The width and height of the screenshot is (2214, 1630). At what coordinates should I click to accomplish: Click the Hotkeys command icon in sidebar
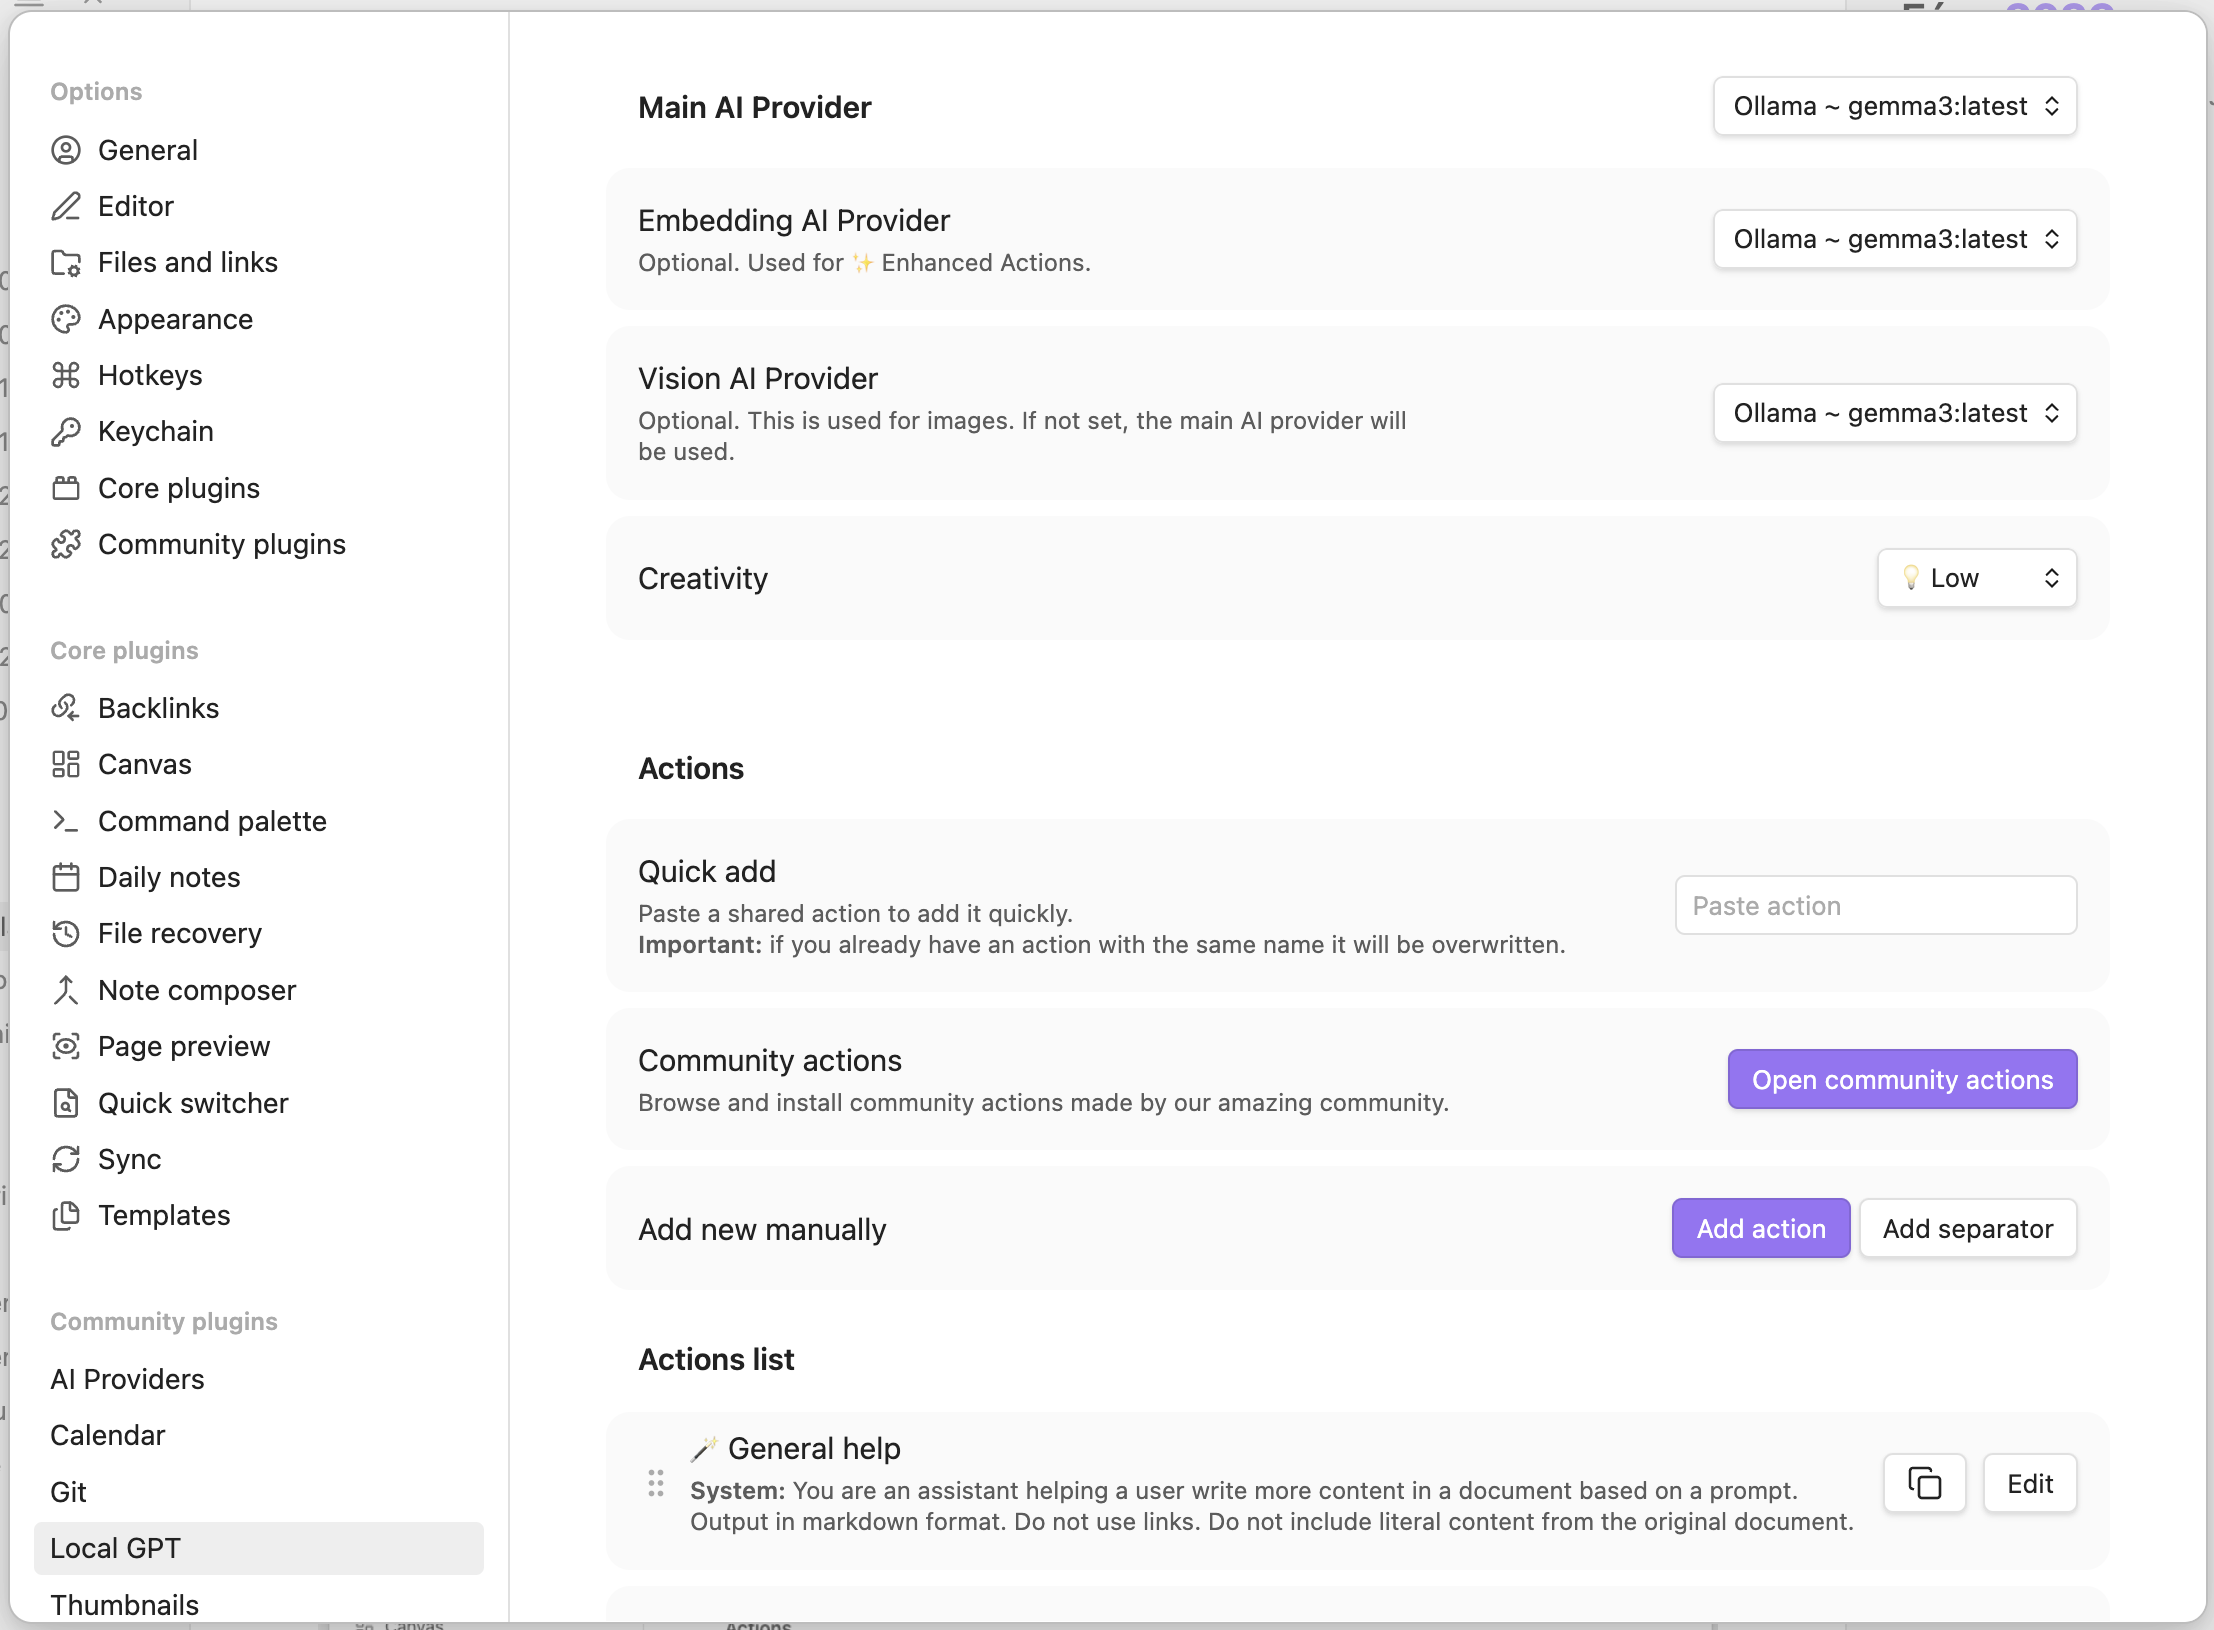pos(66,375)
